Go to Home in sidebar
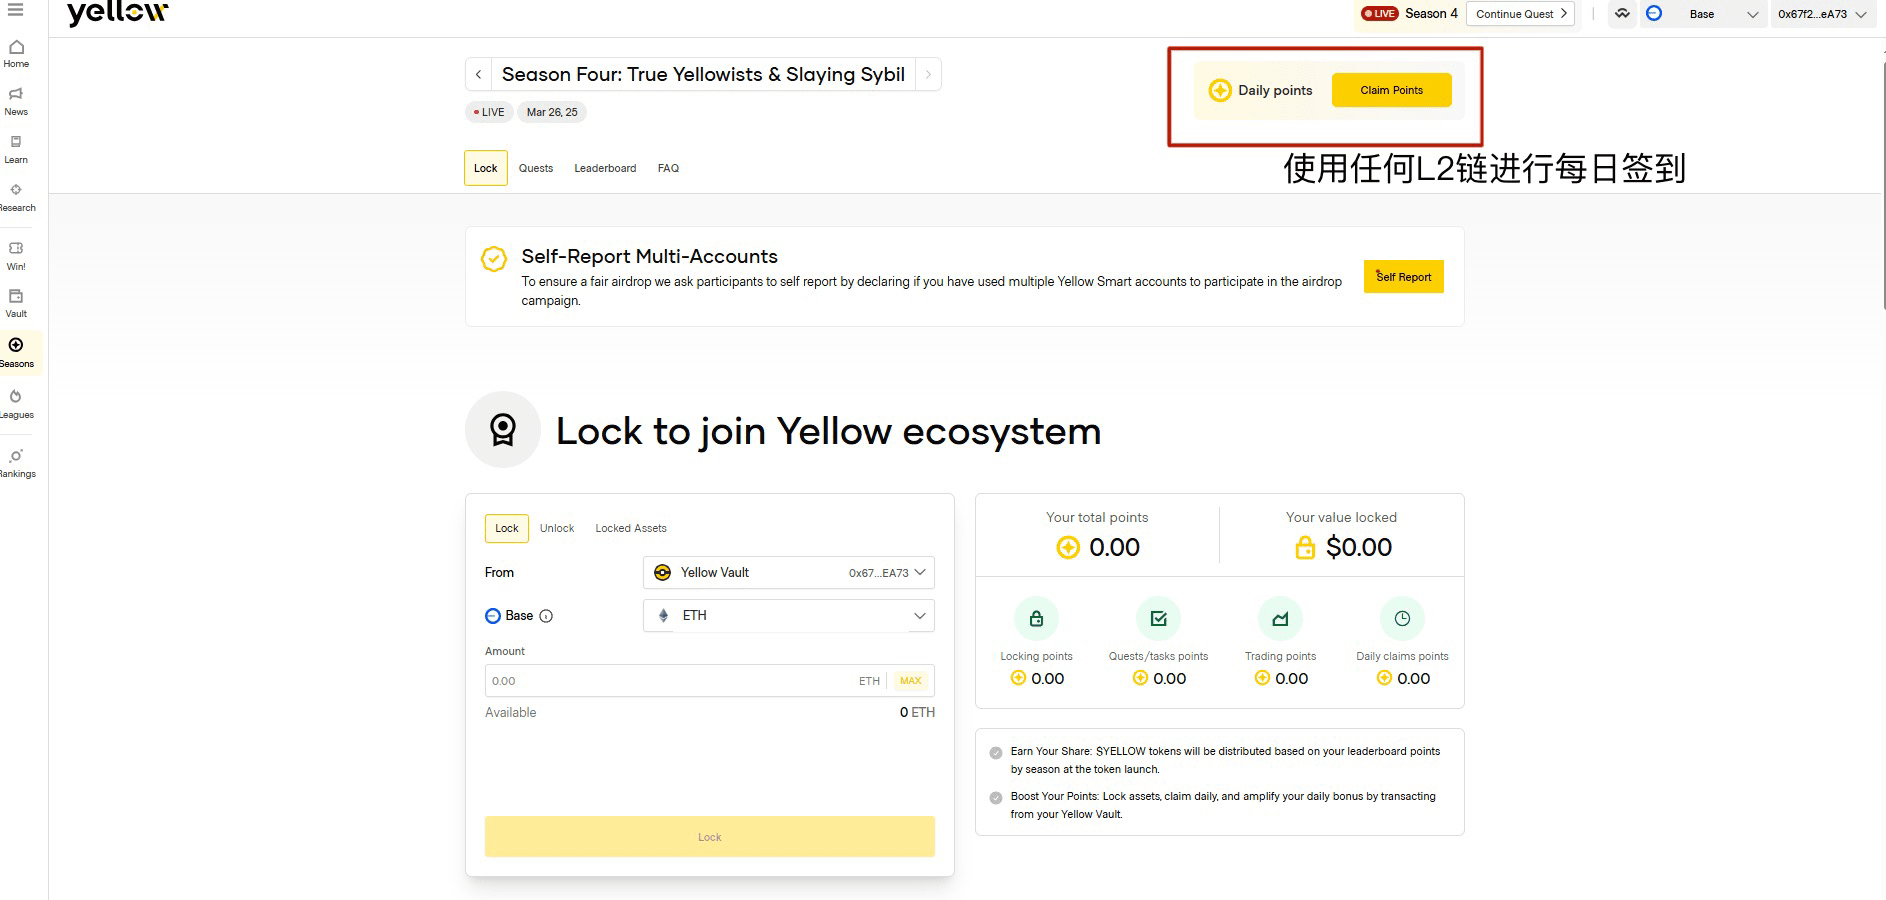 coord(16,54)
